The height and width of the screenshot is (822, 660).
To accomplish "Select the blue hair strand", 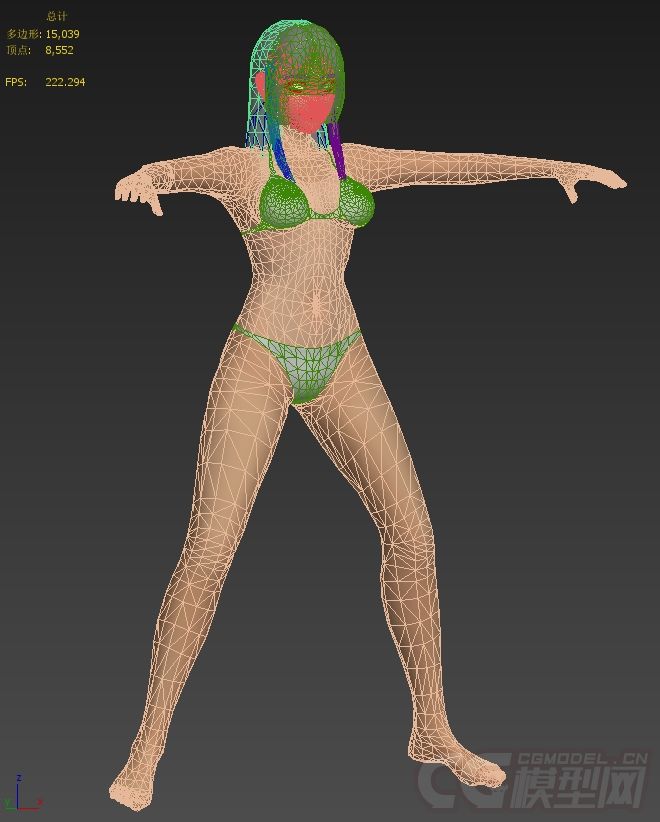I will tap(283, 153).
